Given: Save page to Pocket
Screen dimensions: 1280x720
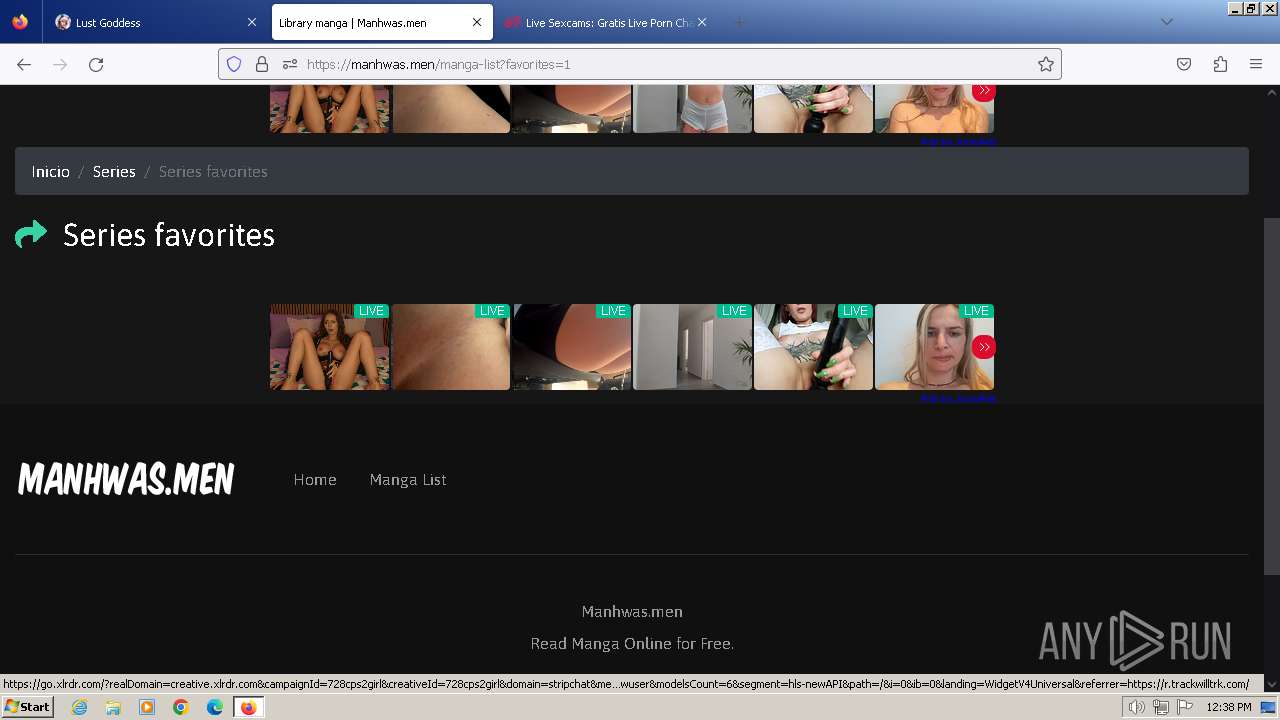Looking at the screenshot, I should click(1184, 64).
